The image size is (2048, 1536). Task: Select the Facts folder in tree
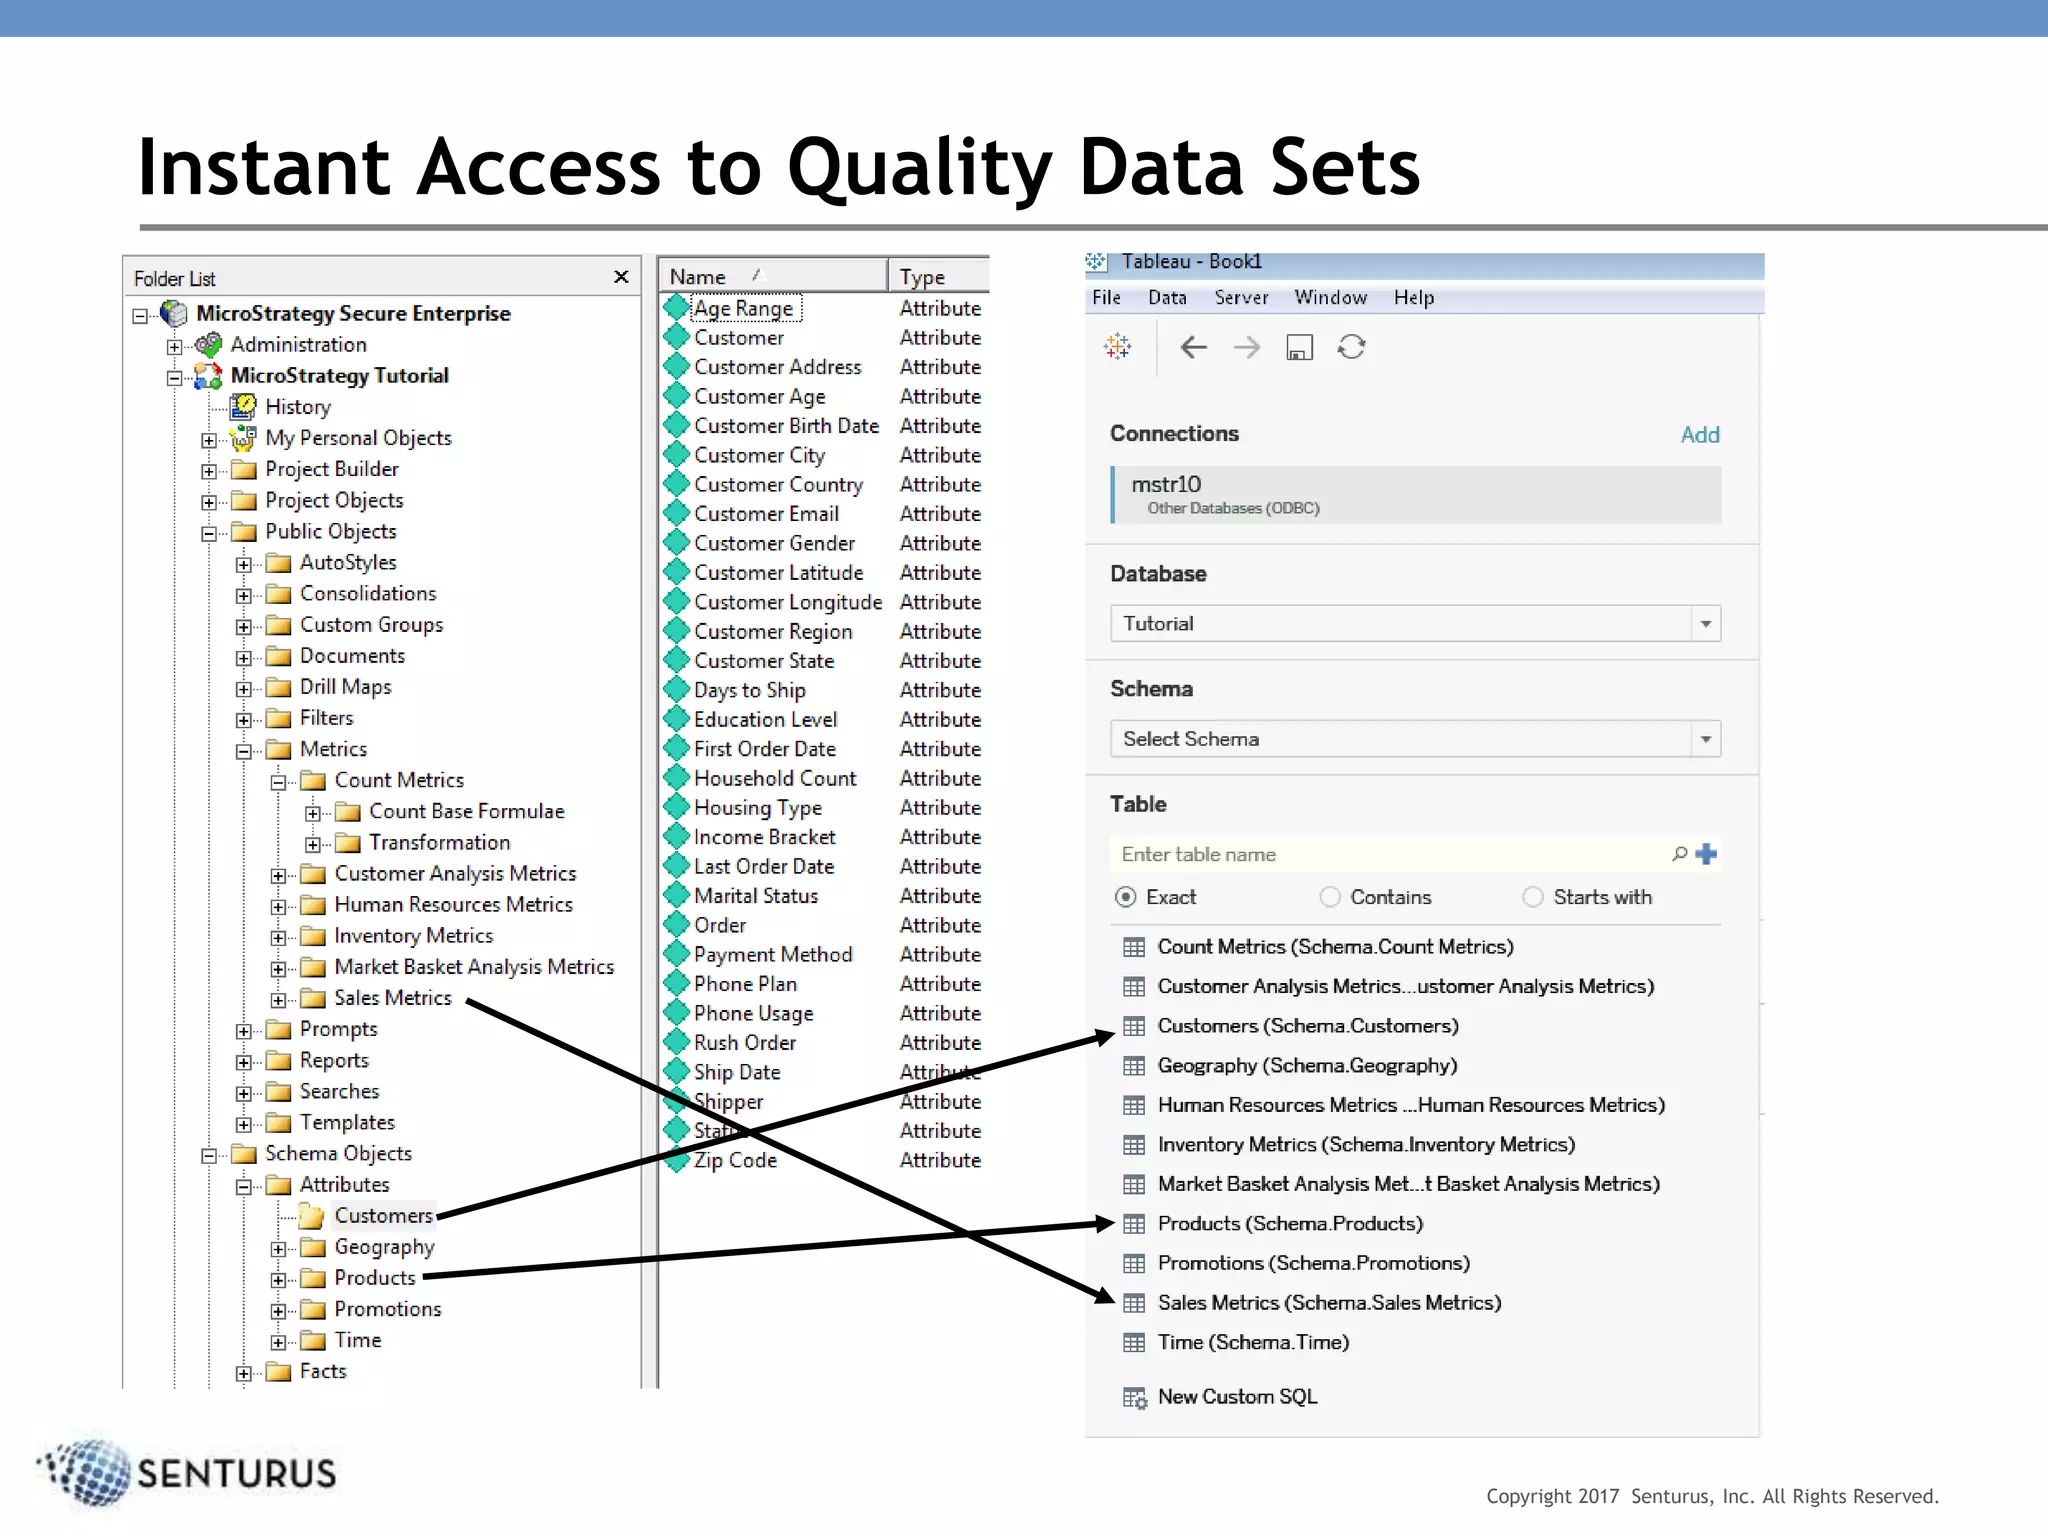click(x=323, y=1371)
